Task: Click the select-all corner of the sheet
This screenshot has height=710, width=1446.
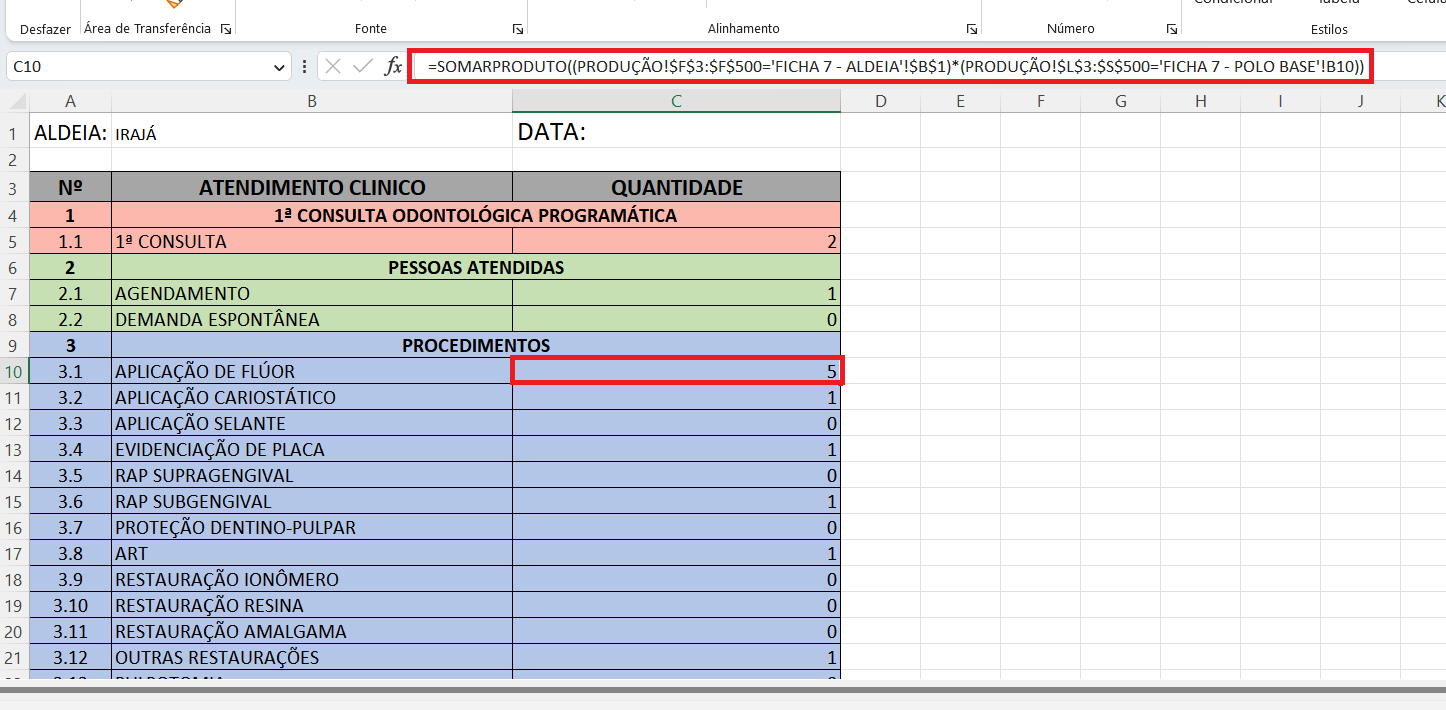Action: coord(15,101)
